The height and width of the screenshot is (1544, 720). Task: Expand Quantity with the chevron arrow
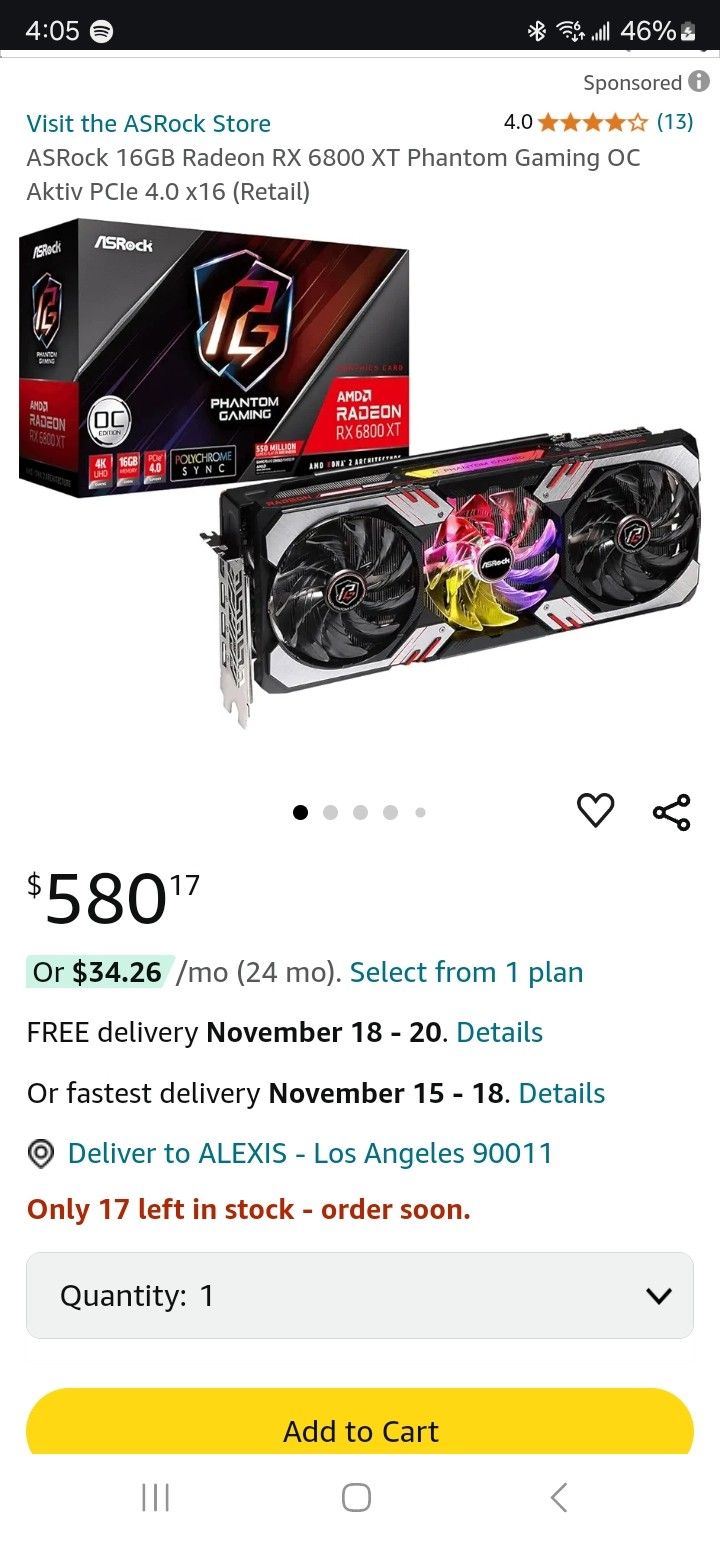tap(658, 1297)
